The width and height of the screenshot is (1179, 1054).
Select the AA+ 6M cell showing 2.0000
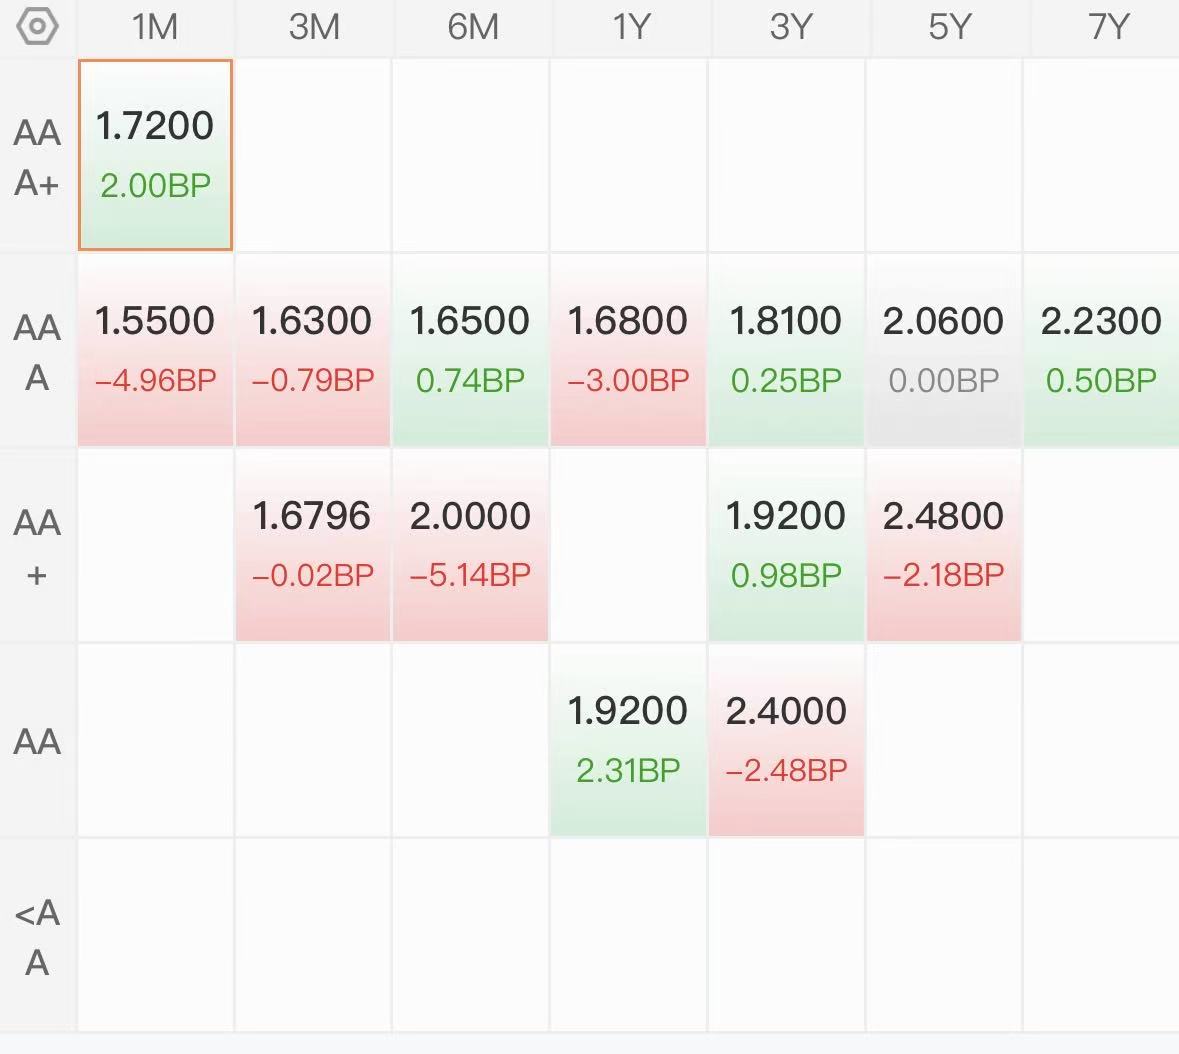[470, 545]
